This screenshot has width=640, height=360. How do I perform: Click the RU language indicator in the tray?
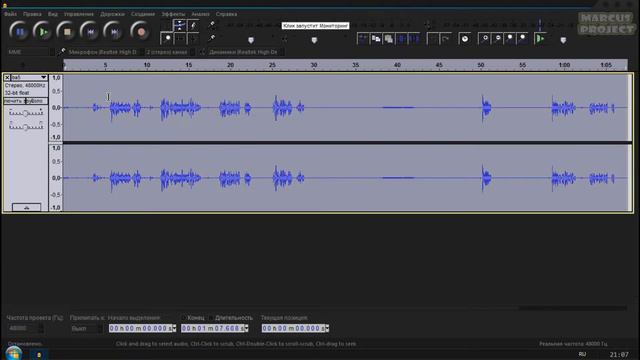coord(582,354)
